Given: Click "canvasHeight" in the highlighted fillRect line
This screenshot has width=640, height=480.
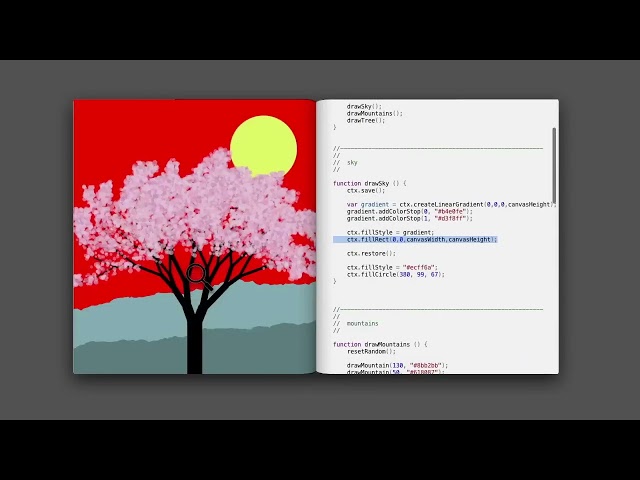Looking at the screenshot, I should pyautogui.click(x=469, y=239).
